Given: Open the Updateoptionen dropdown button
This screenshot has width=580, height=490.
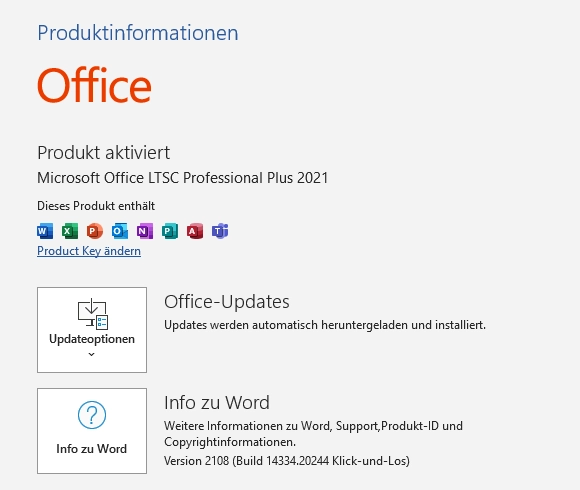Looking at the screenshot, I should click(92, 330).
